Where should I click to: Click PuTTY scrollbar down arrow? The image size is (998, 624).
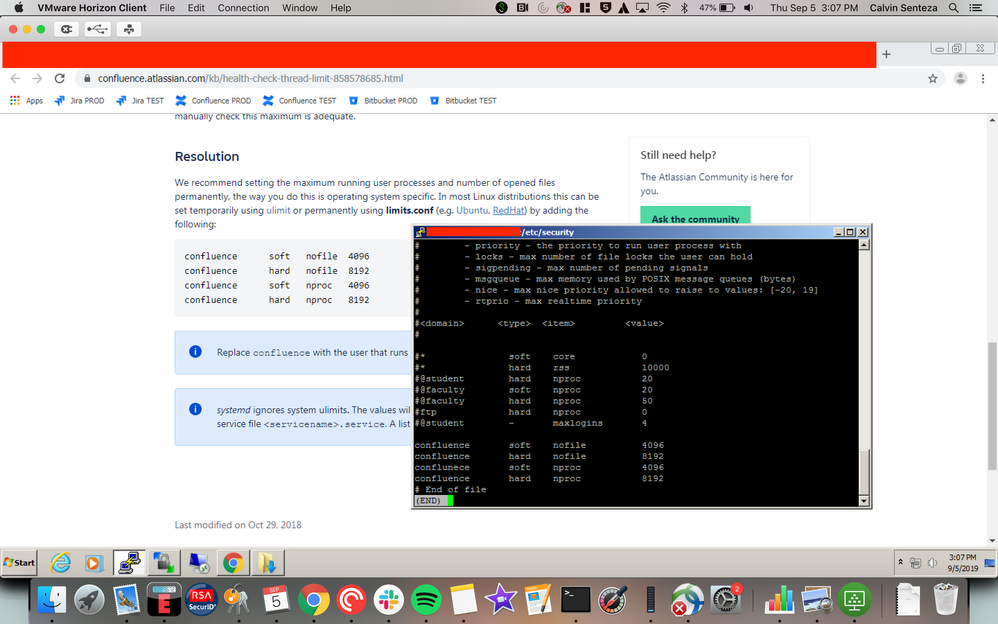(864, 501)
